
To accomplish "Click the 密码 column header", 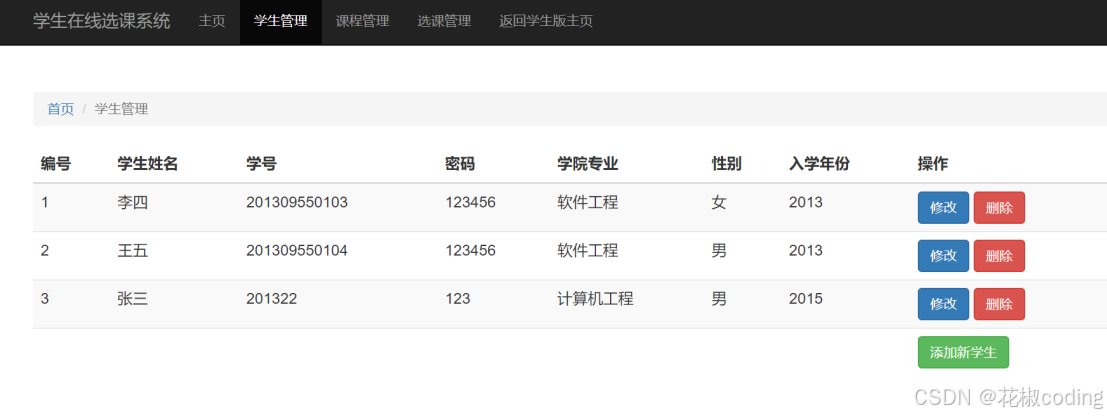I will point(460,164).
